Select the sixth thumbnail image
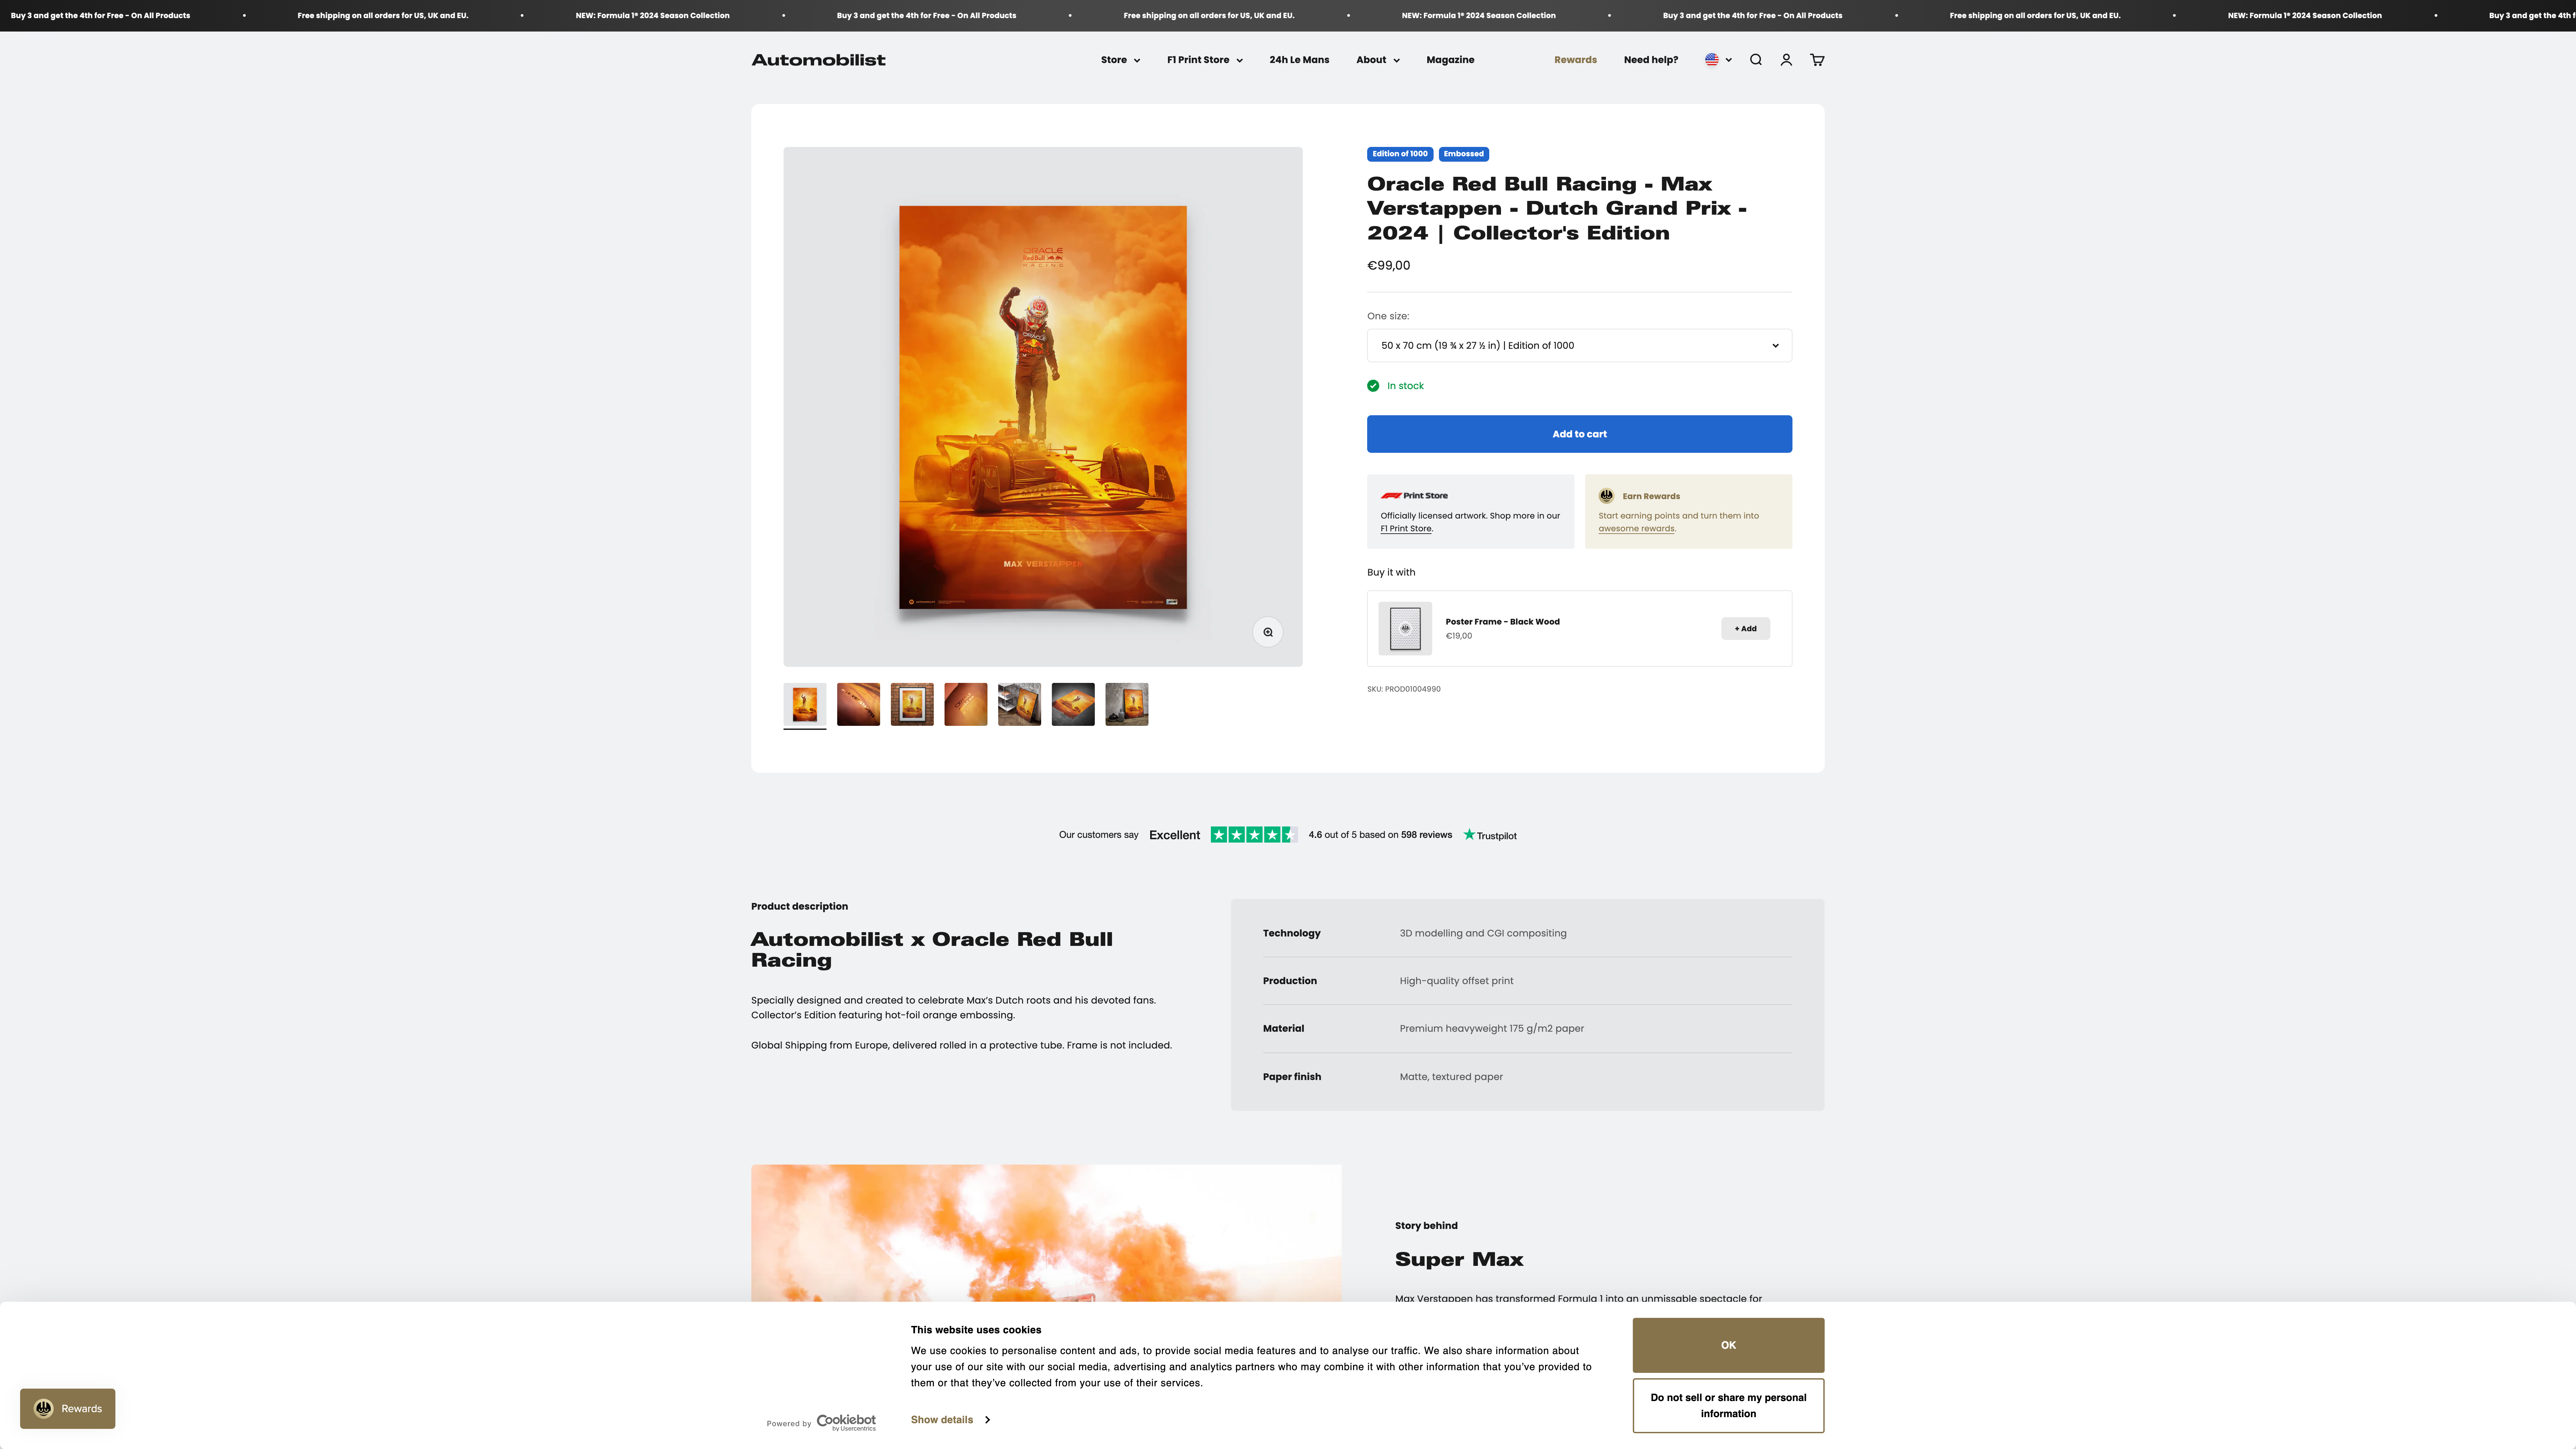This screenshot has height=1449, width=2576. pyautogui.click(x=1073, y=705)
